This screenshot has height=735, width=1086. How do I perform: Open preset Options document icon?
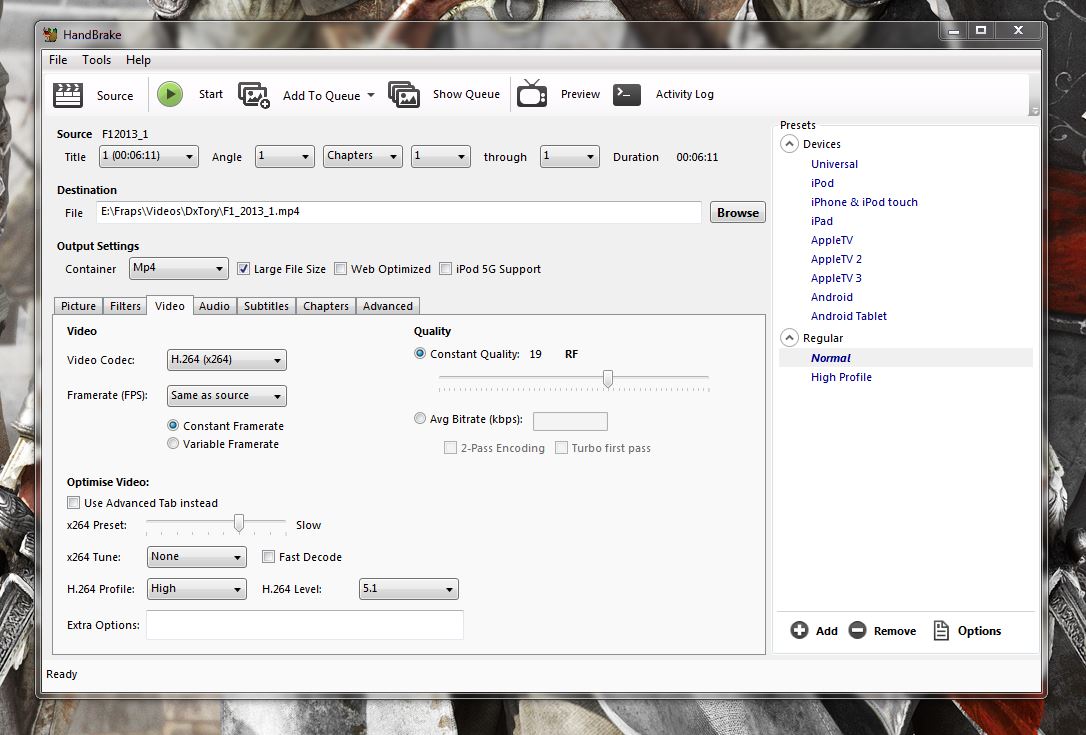pos(940,630)
